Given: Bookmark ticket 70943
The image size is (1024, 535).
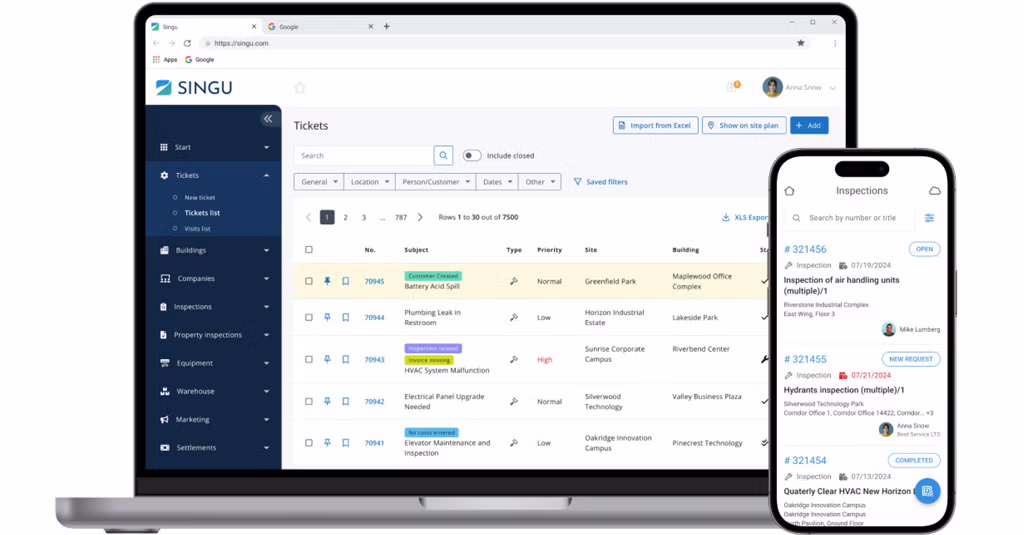Looking at the screenshot, I should coord(345,359).
